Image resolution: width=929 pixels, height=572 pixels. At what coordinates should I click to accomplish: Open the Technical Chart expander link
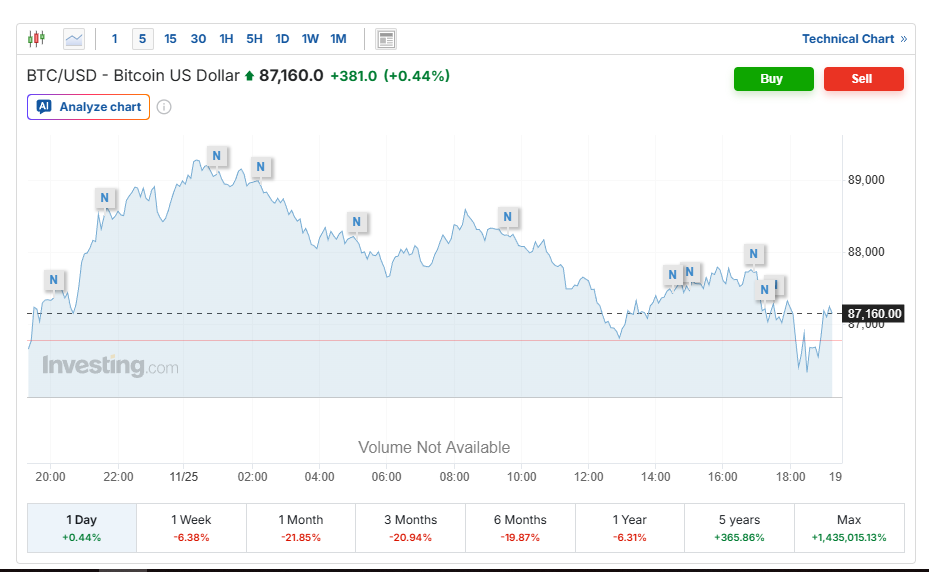(x=854, y=39)
